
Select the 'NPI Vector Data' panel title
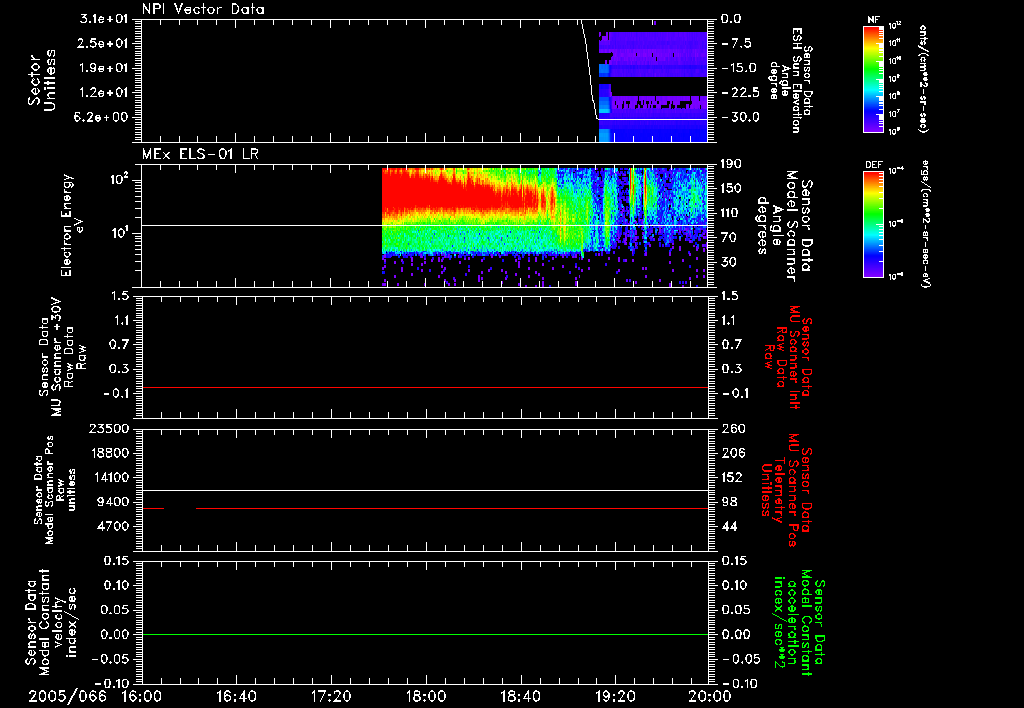tap(203, 9)
